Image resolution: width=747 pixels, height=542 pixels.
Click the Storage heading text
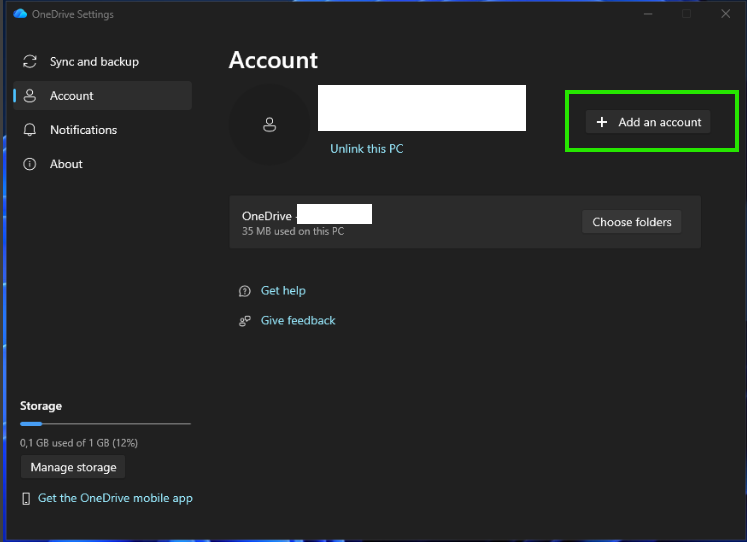coord(41,406)
